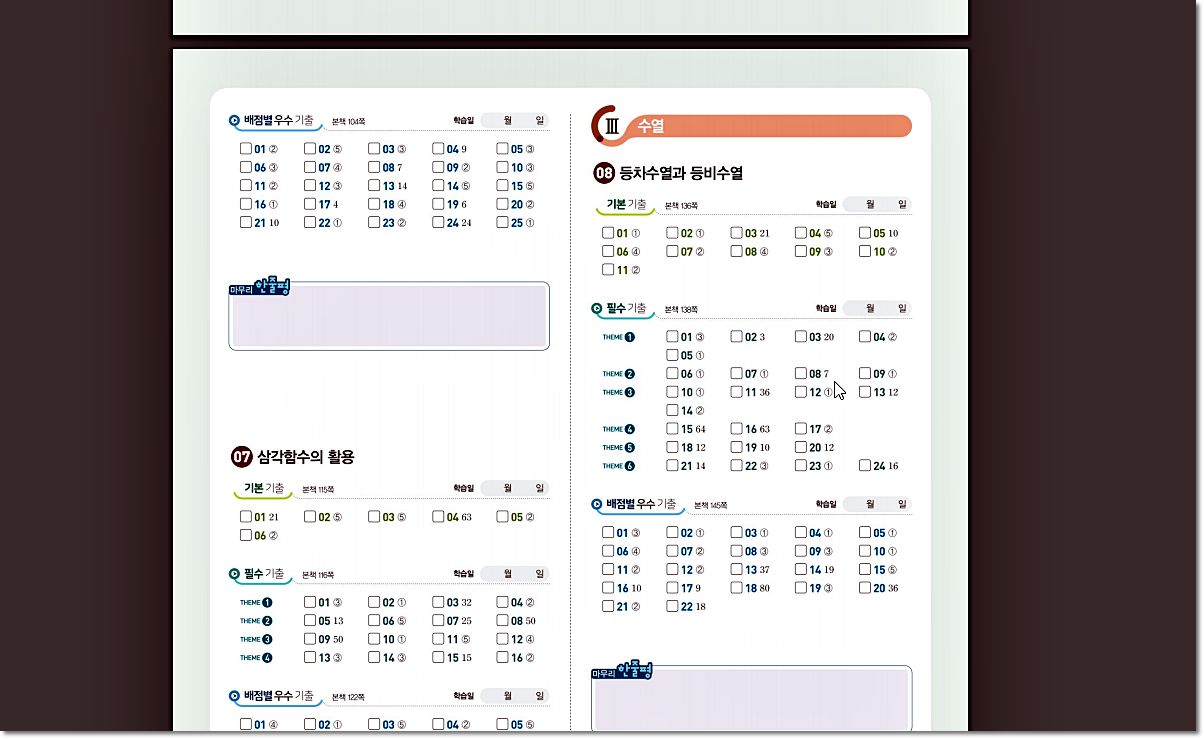Tick the checkbox for answer '16 63'
This screenshot has height=739, width=1204.
pos(737,429)
